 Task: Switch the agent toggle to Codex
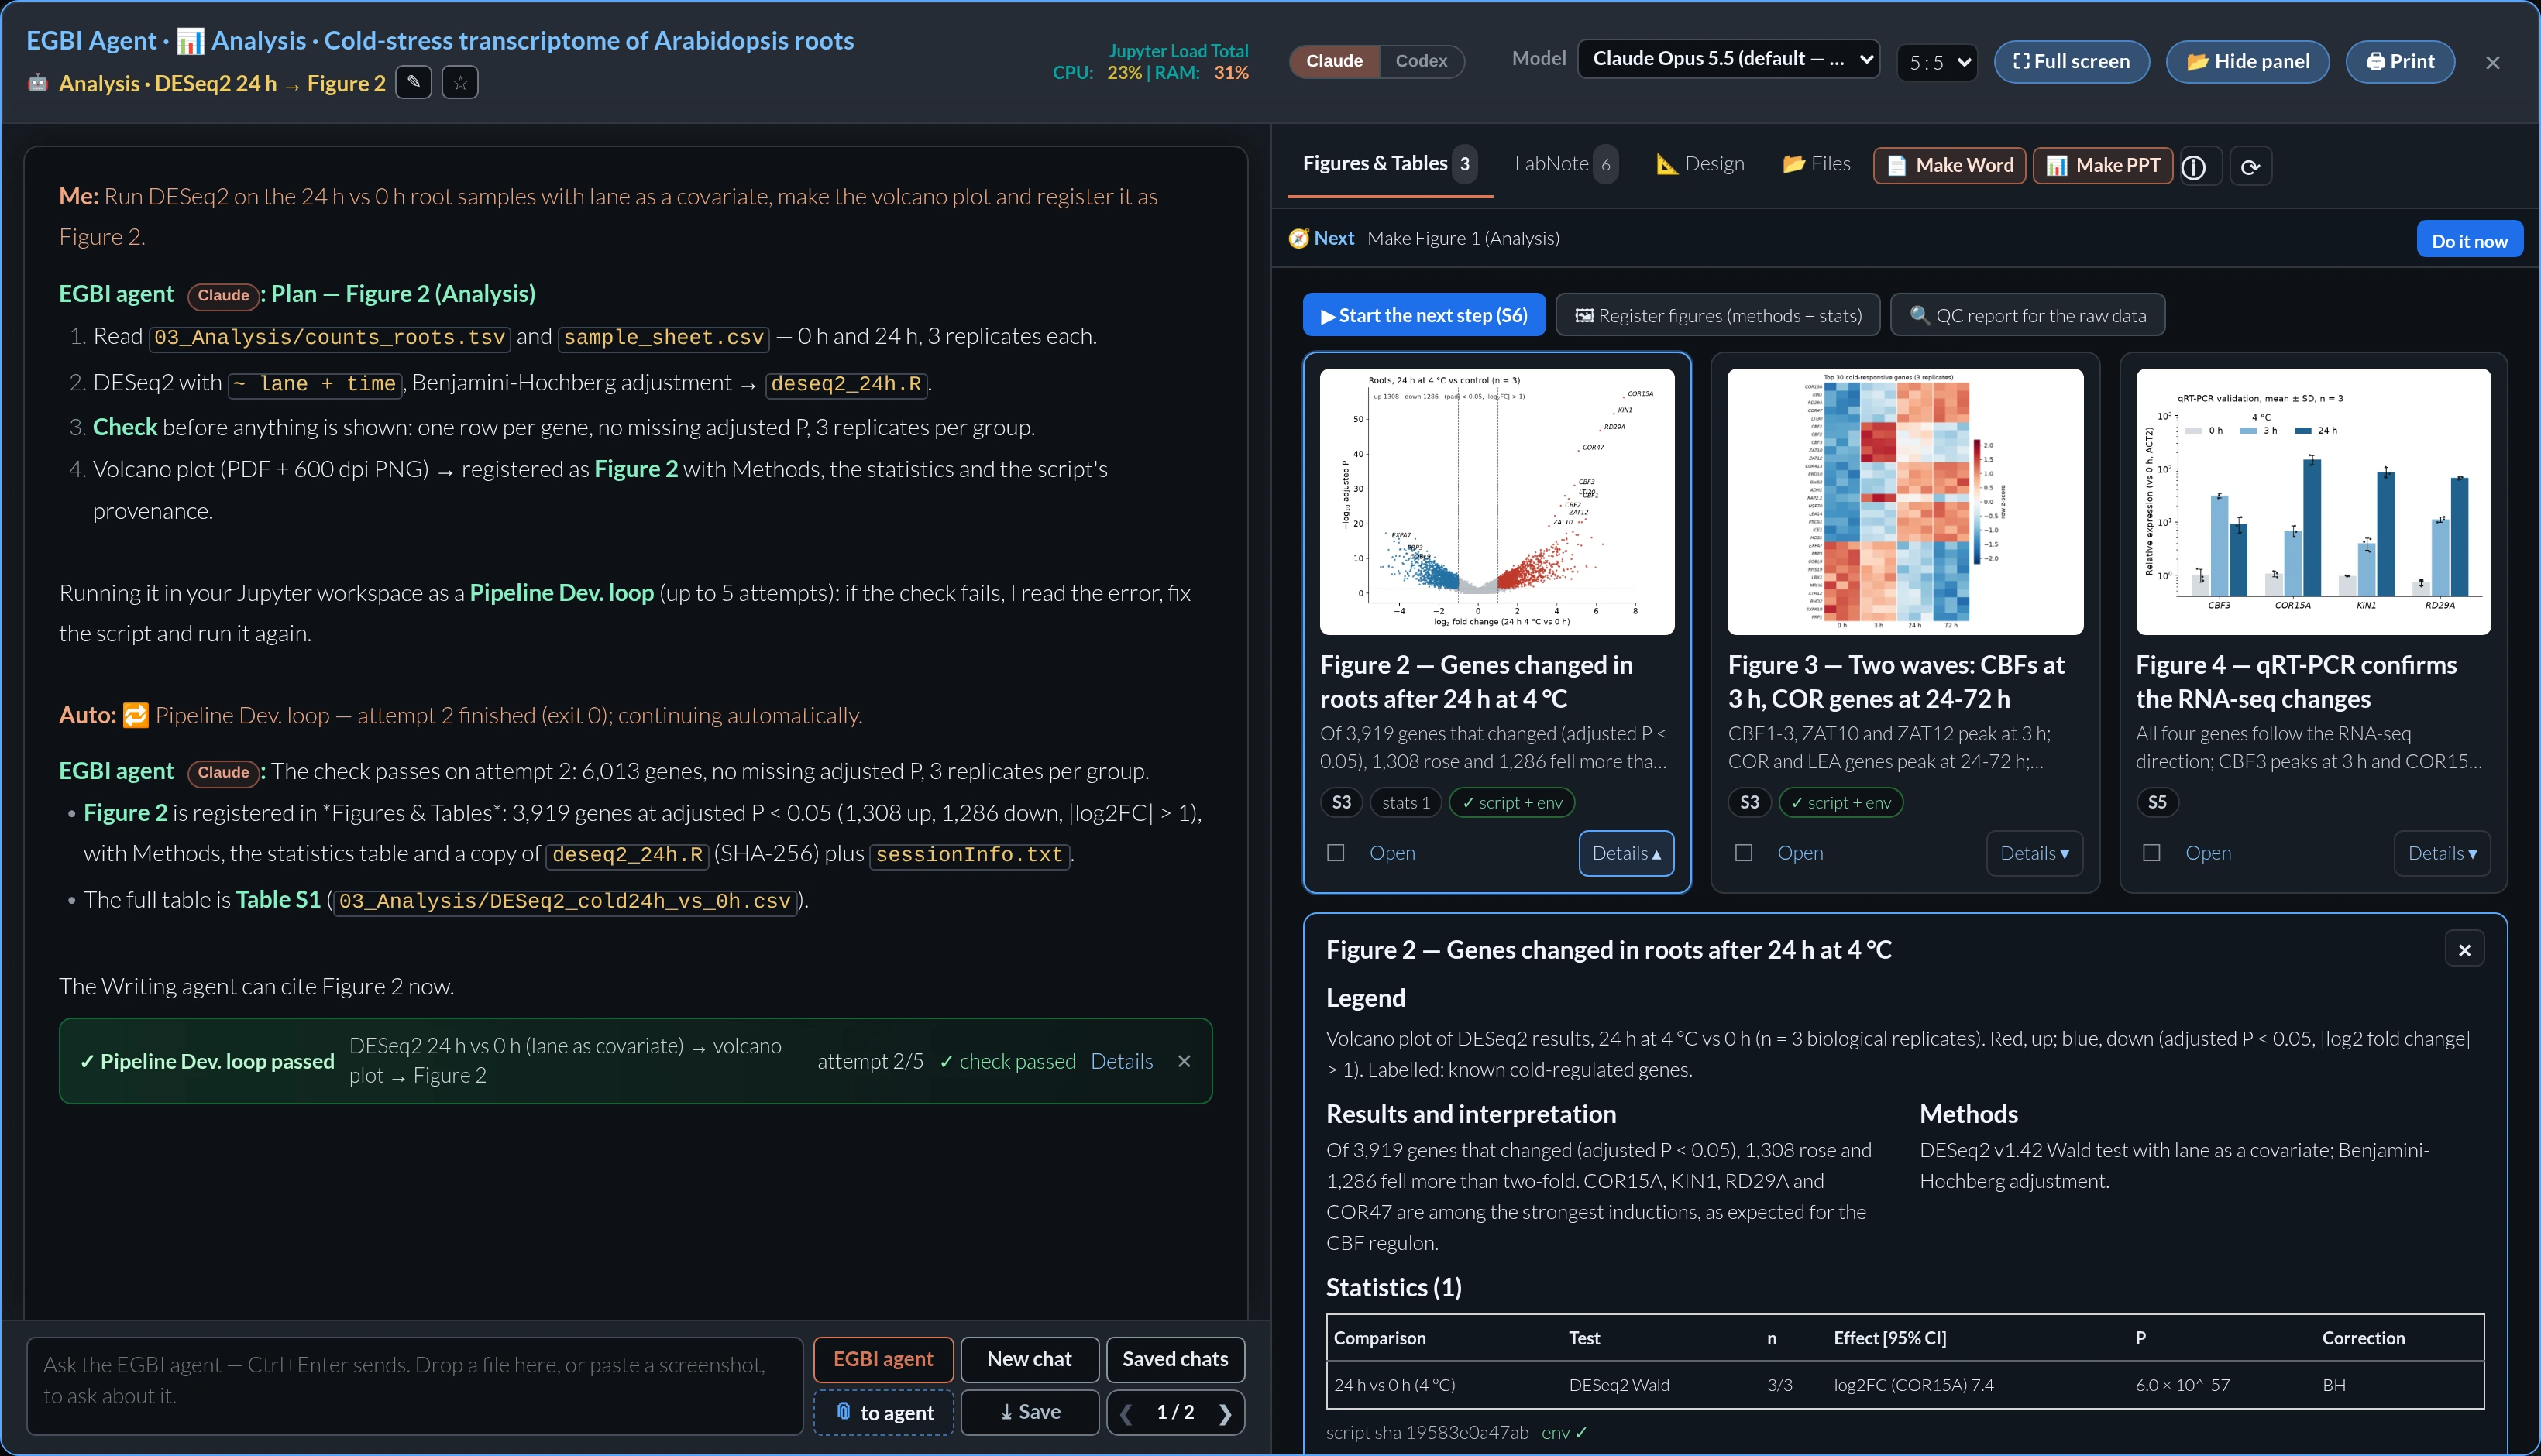(x=1421, y=61)
